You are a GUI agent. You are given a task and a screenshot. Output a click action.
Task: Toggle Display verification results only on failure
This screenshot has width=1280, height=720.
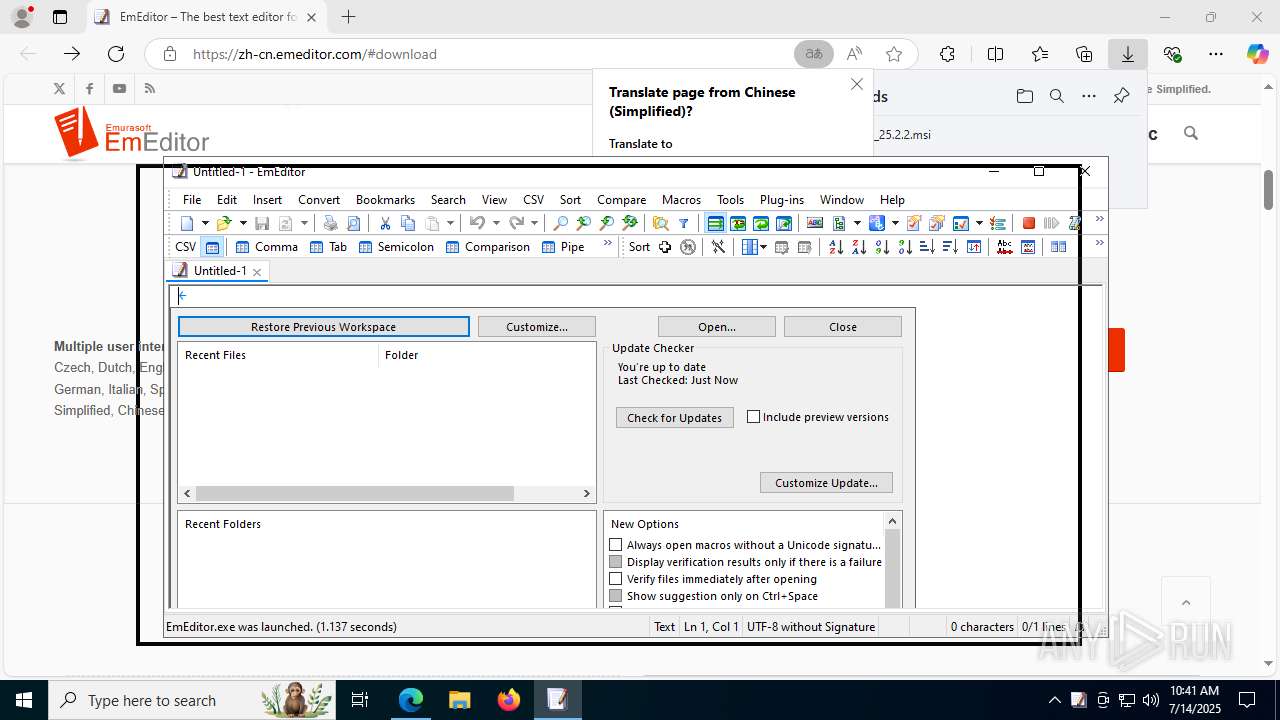[616, 562]
